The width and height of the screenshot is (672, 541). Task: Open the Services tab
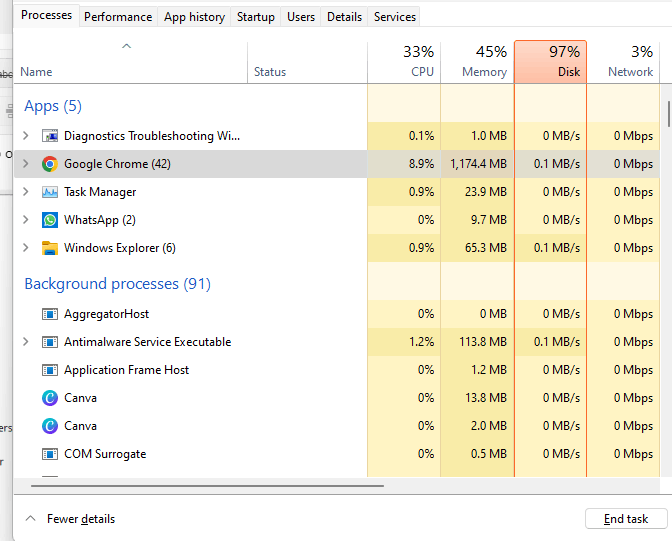point(395,17)
